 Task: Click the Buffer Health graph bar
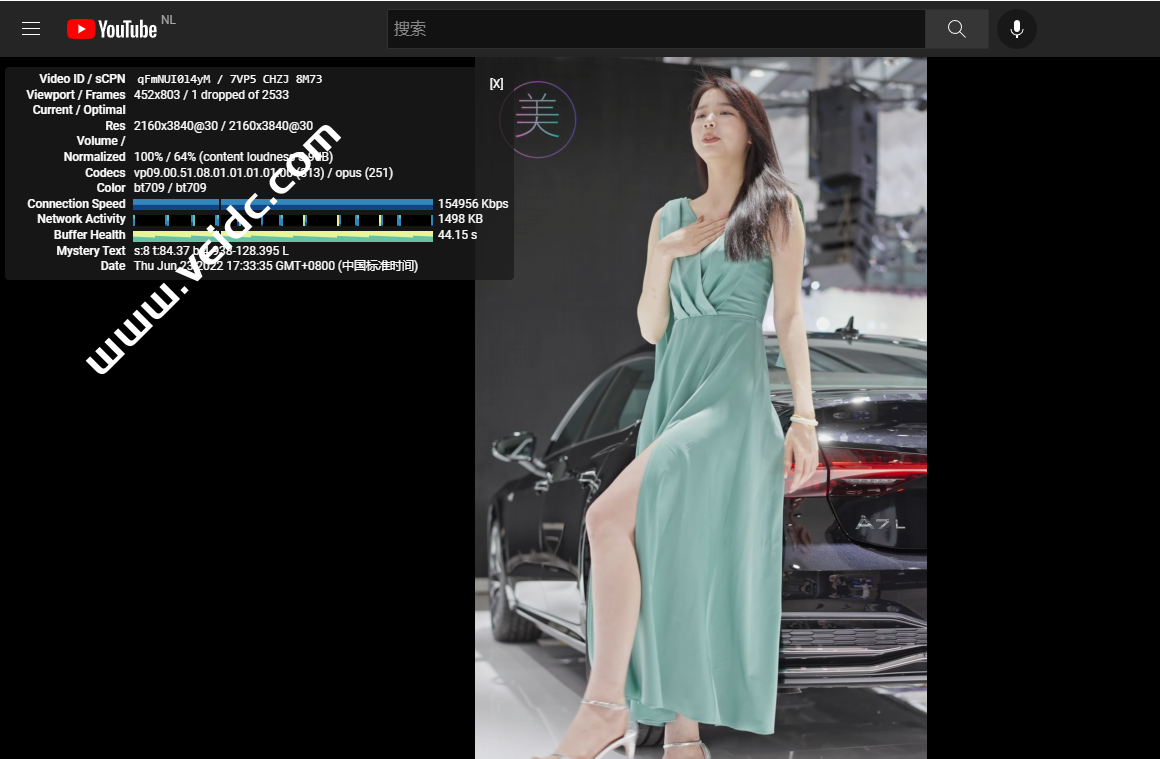point(283,235)
